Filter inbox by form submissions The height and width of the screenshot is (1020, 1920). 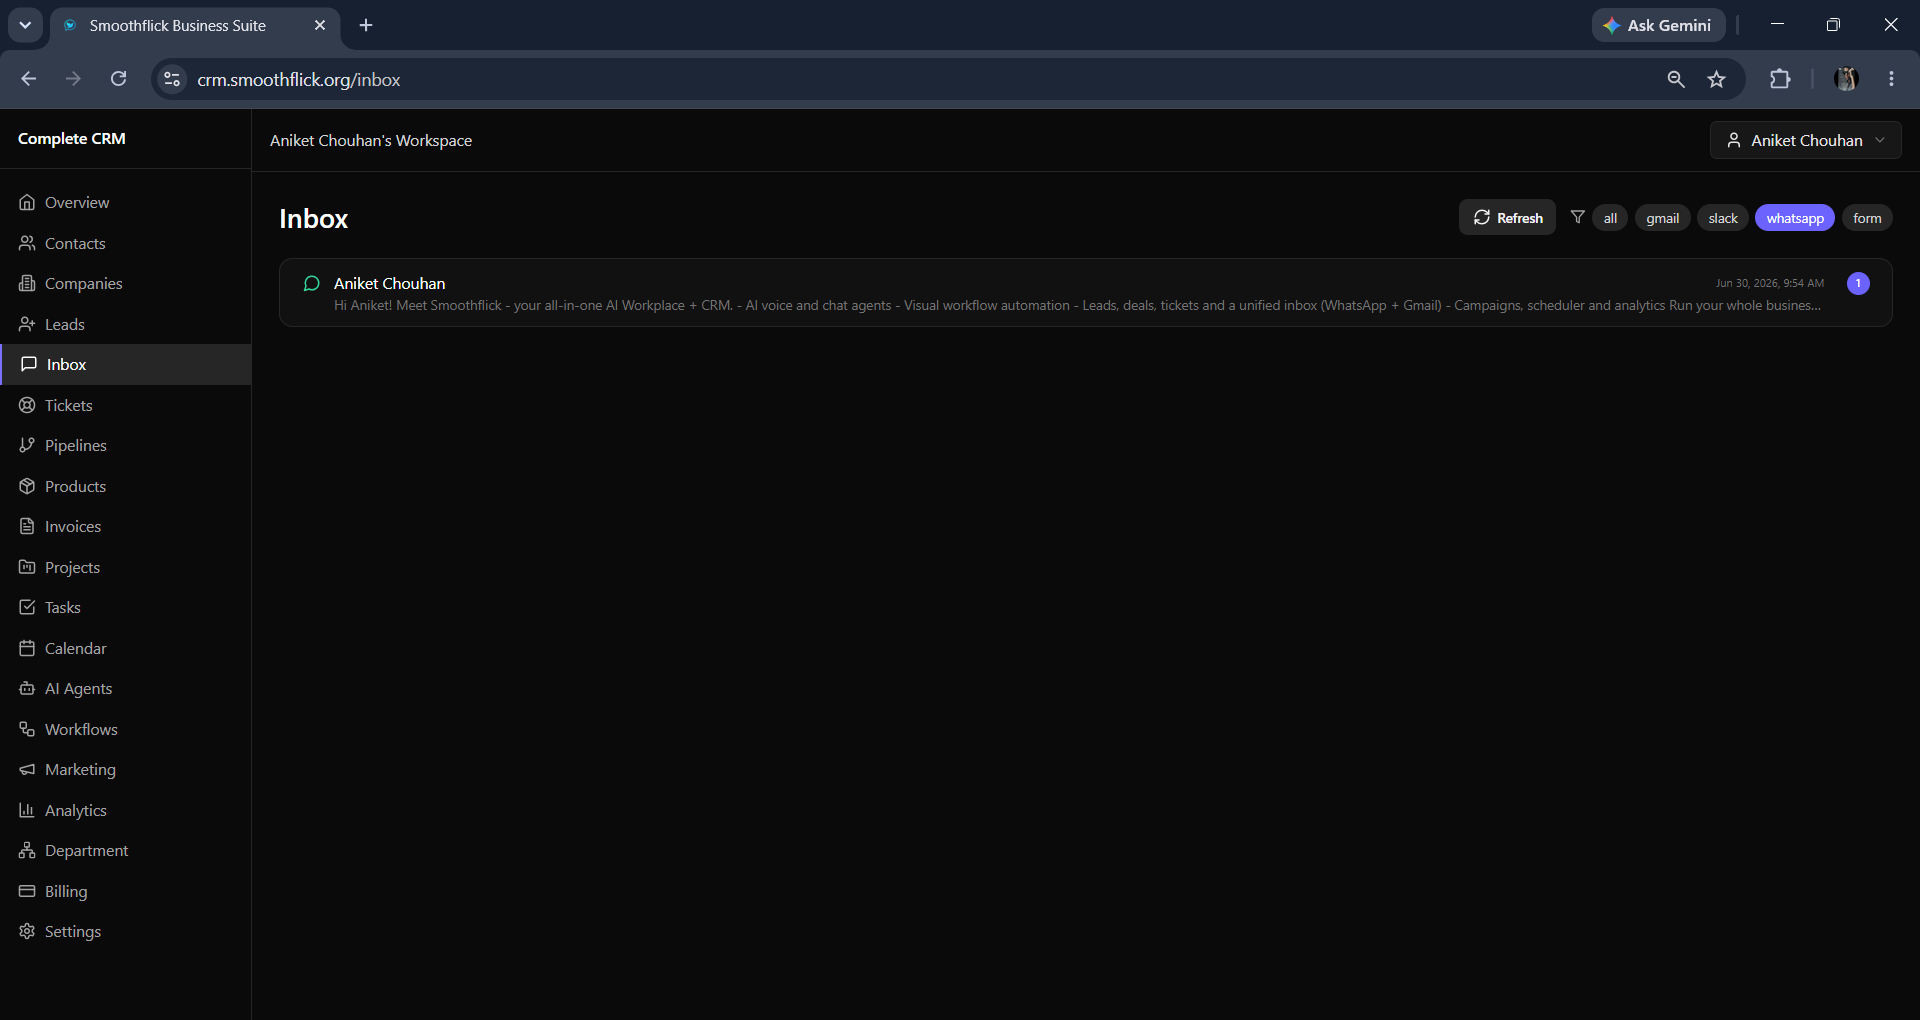(1867, 218)
